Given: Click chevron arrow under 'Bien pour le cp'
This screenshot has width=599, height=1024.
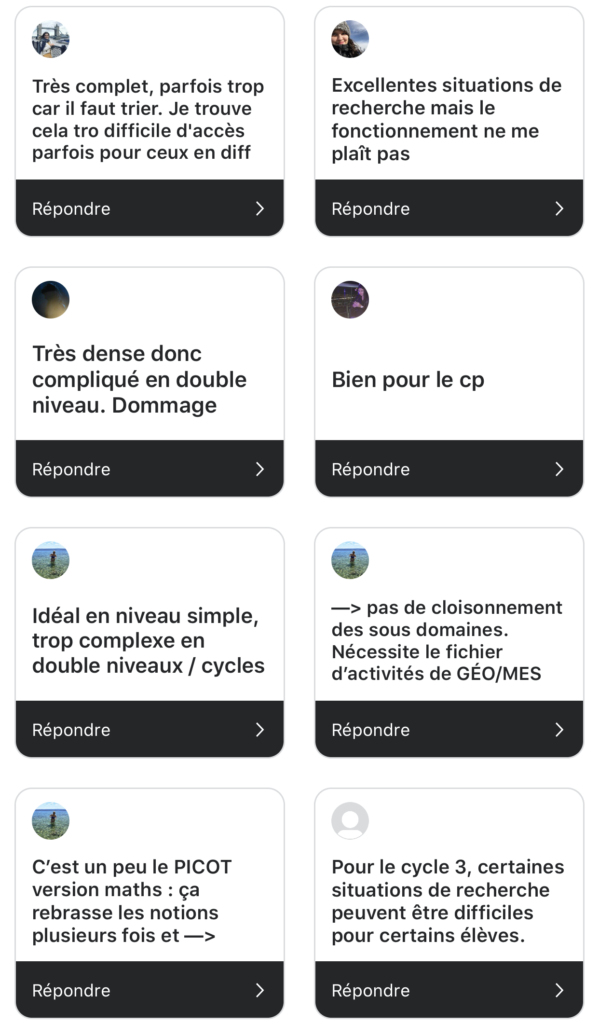Looking at the screenshot, I should pos(559,469).
